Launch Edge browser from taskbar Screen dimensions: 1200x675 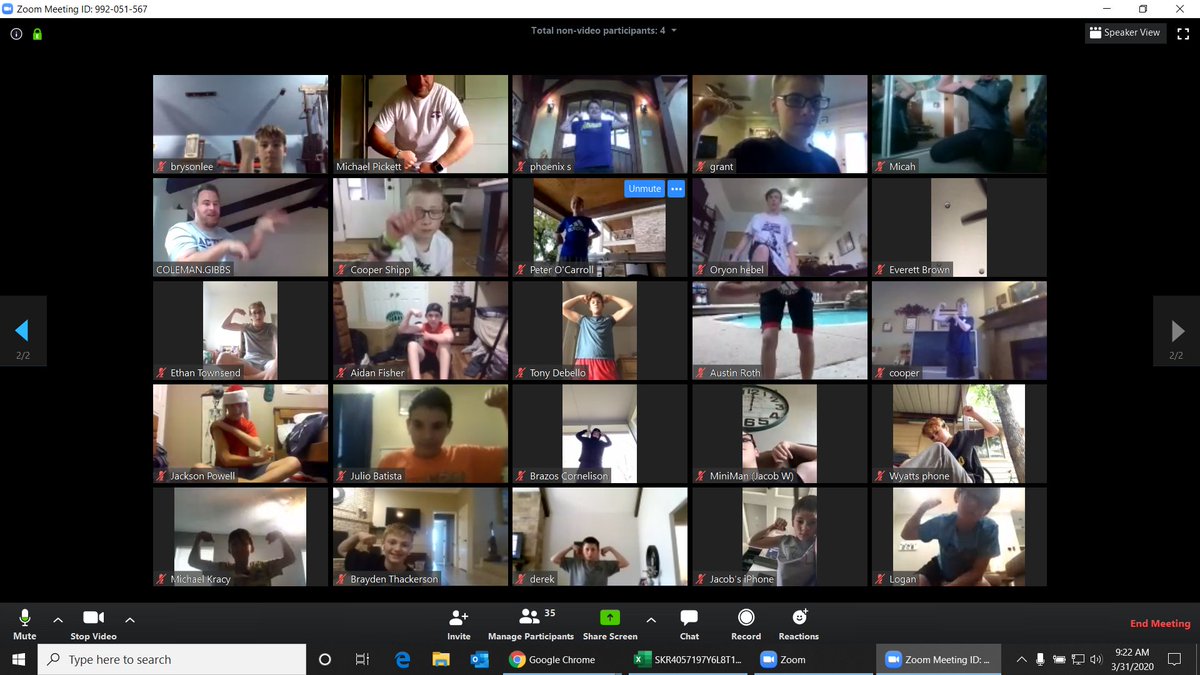coord(402,659)
